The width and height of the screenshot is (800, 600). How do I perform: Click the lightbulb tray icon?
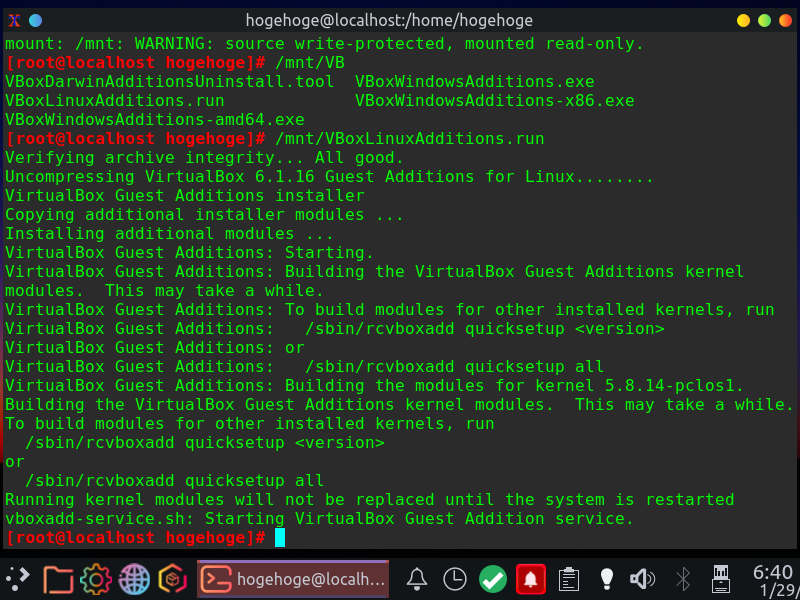pos(606,579)
